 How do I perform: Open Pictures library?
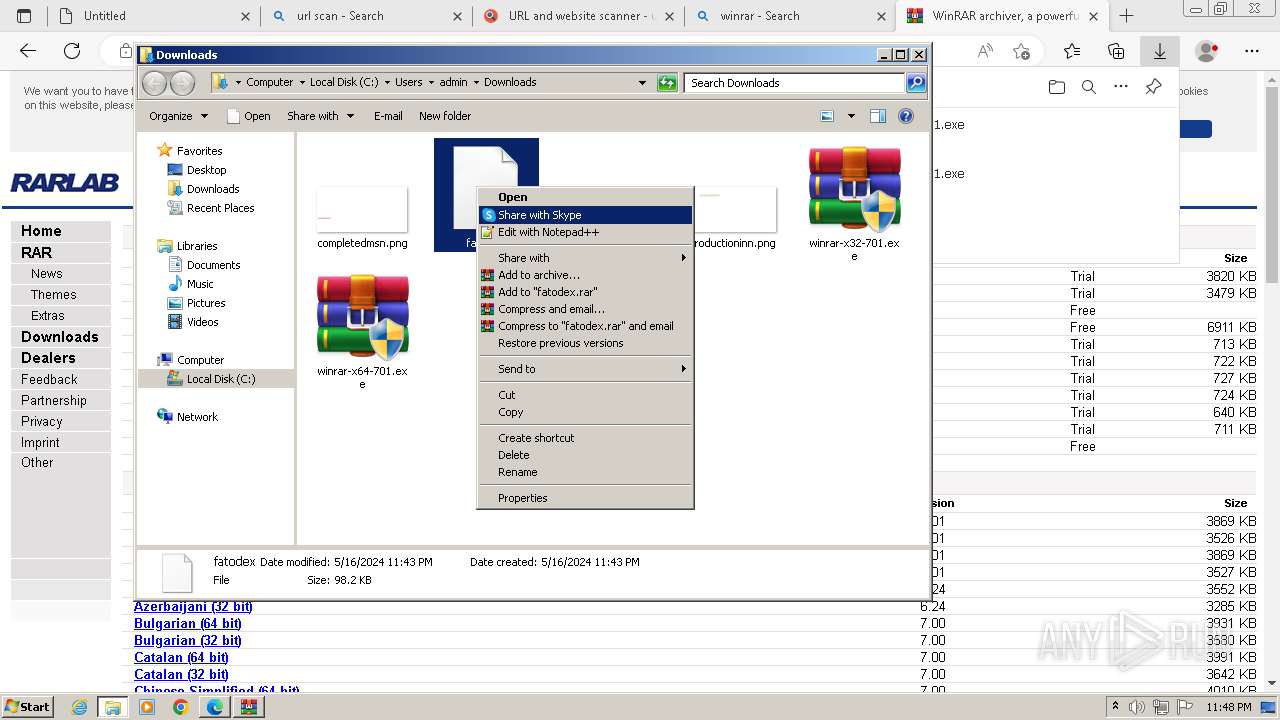[206, 303]
